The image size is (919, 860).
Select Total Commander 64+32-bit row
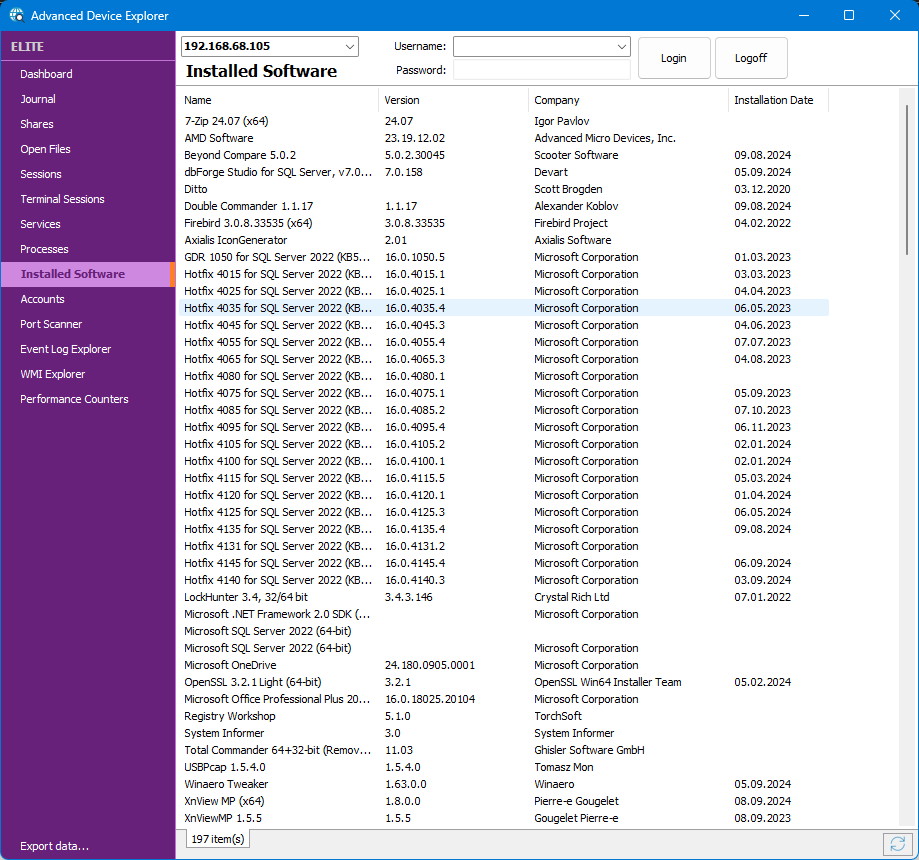coord(503,750)
